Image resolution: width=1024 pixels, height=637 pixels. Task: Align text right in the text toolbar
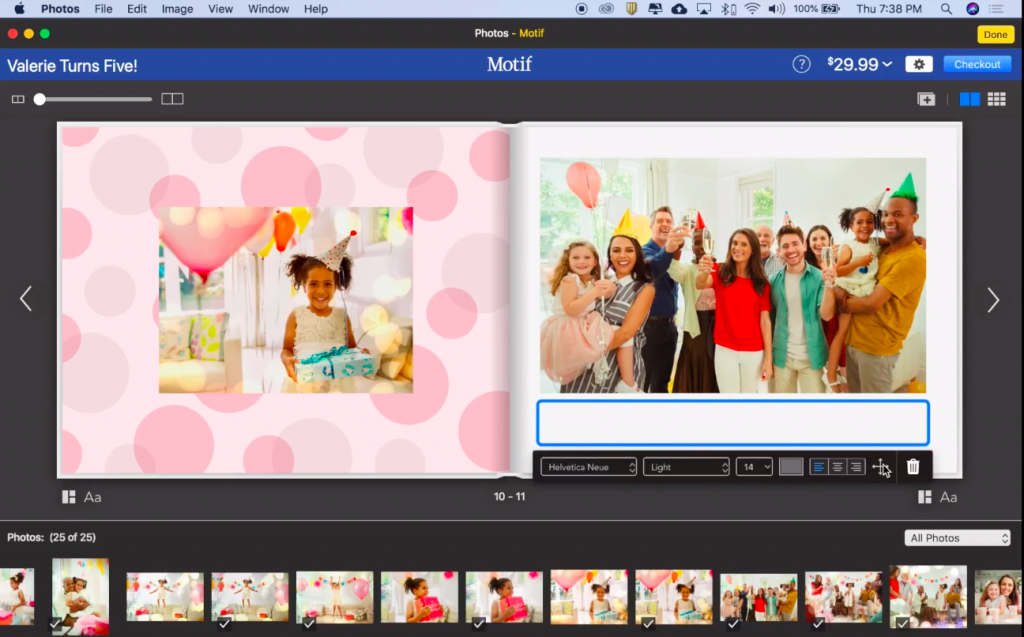click(x=856, y=466)
